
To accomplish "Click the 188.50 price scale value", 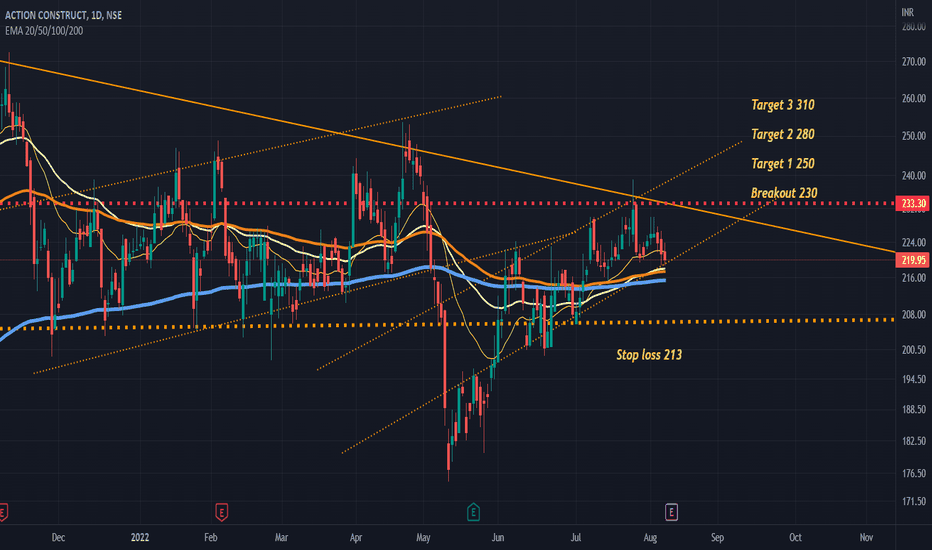I will pos(914,410).
